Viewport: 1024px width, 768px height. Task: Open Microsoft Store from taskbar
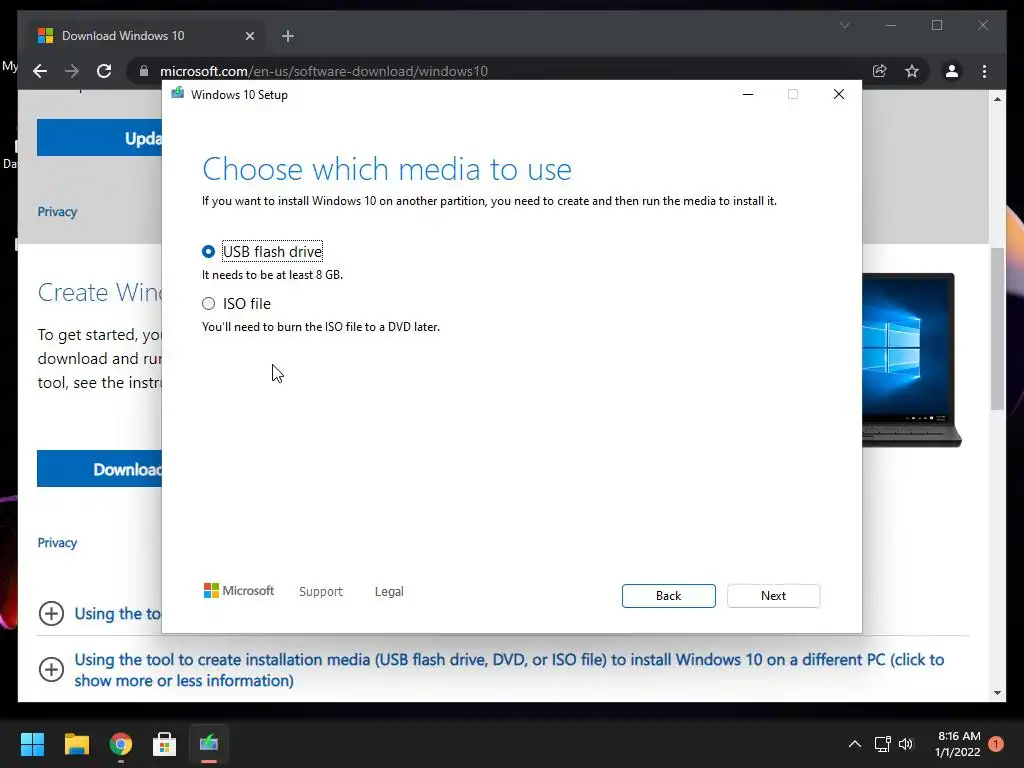click(165, 744)
